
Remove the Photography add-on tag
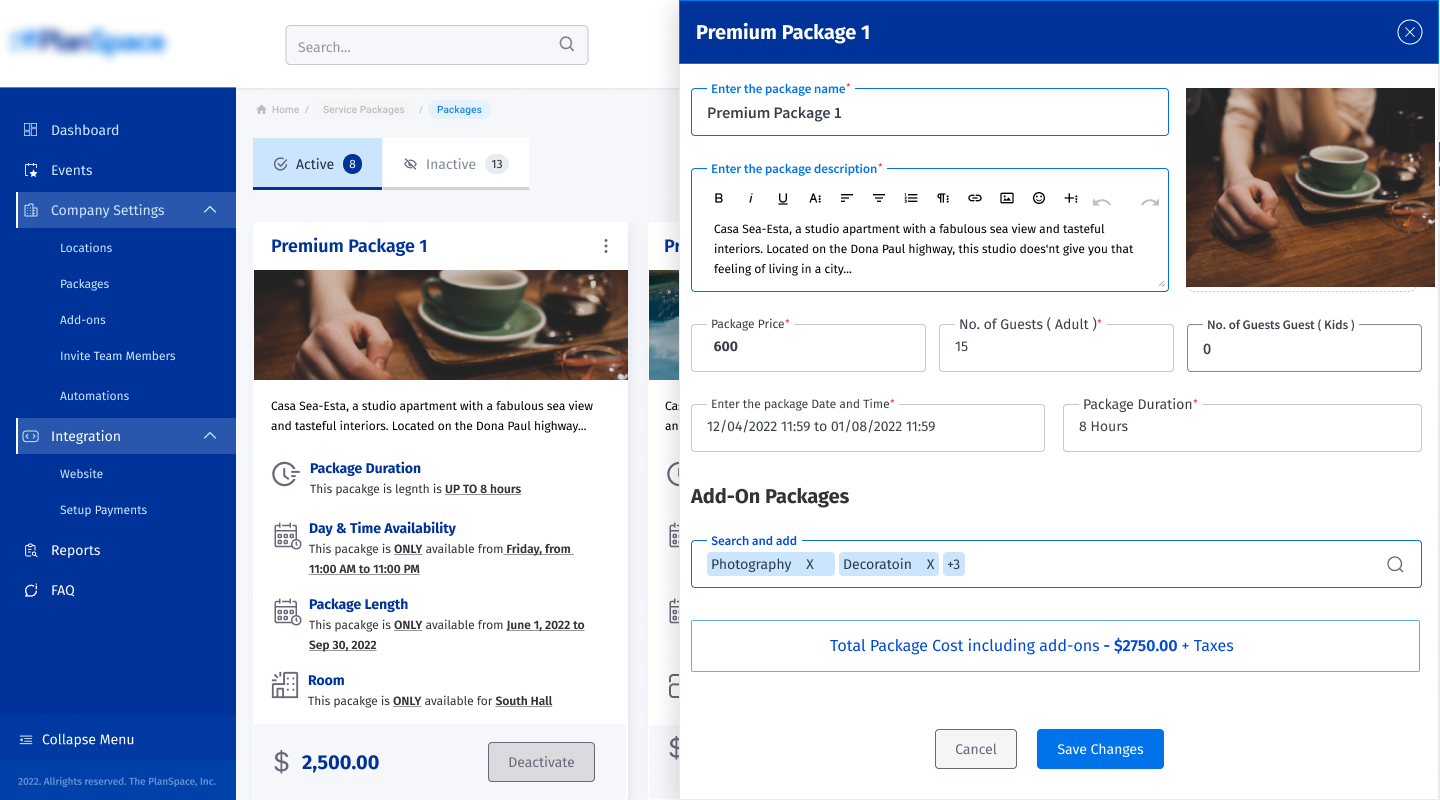point(810,564)
